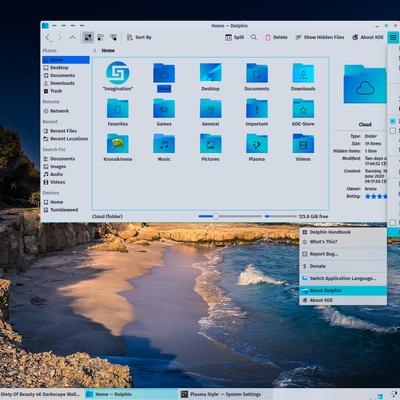400x400 pixels.
Task: Click the Cloud (folder) status bar text
Action: click(107, 217)
